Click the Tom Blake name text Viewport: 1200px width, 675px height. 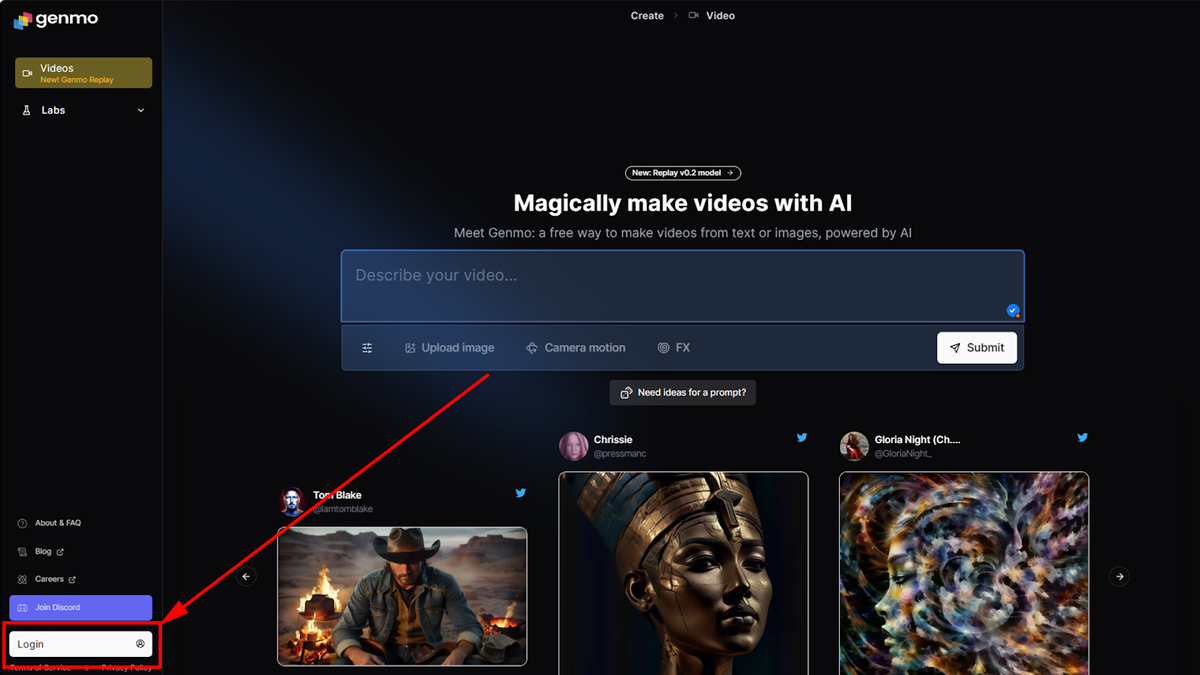tap(337, 495)
